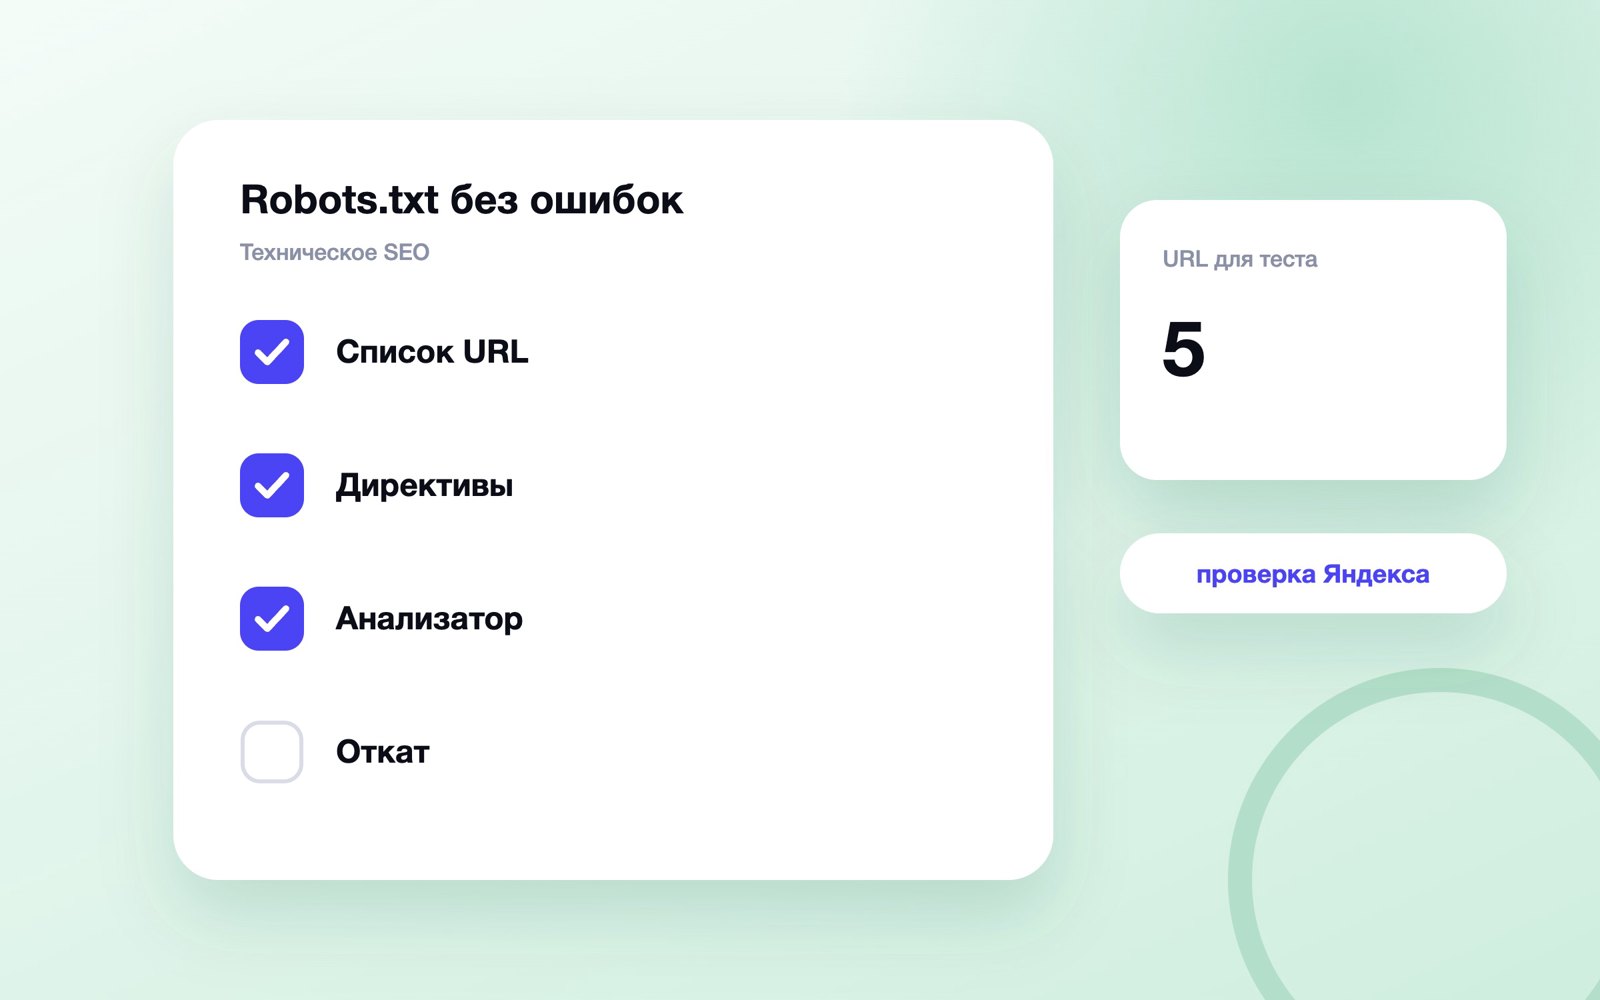The width and height of the screenshot is (1600, 1000).
Task: Check the Откат checkbox
Action: click(272, 752)
